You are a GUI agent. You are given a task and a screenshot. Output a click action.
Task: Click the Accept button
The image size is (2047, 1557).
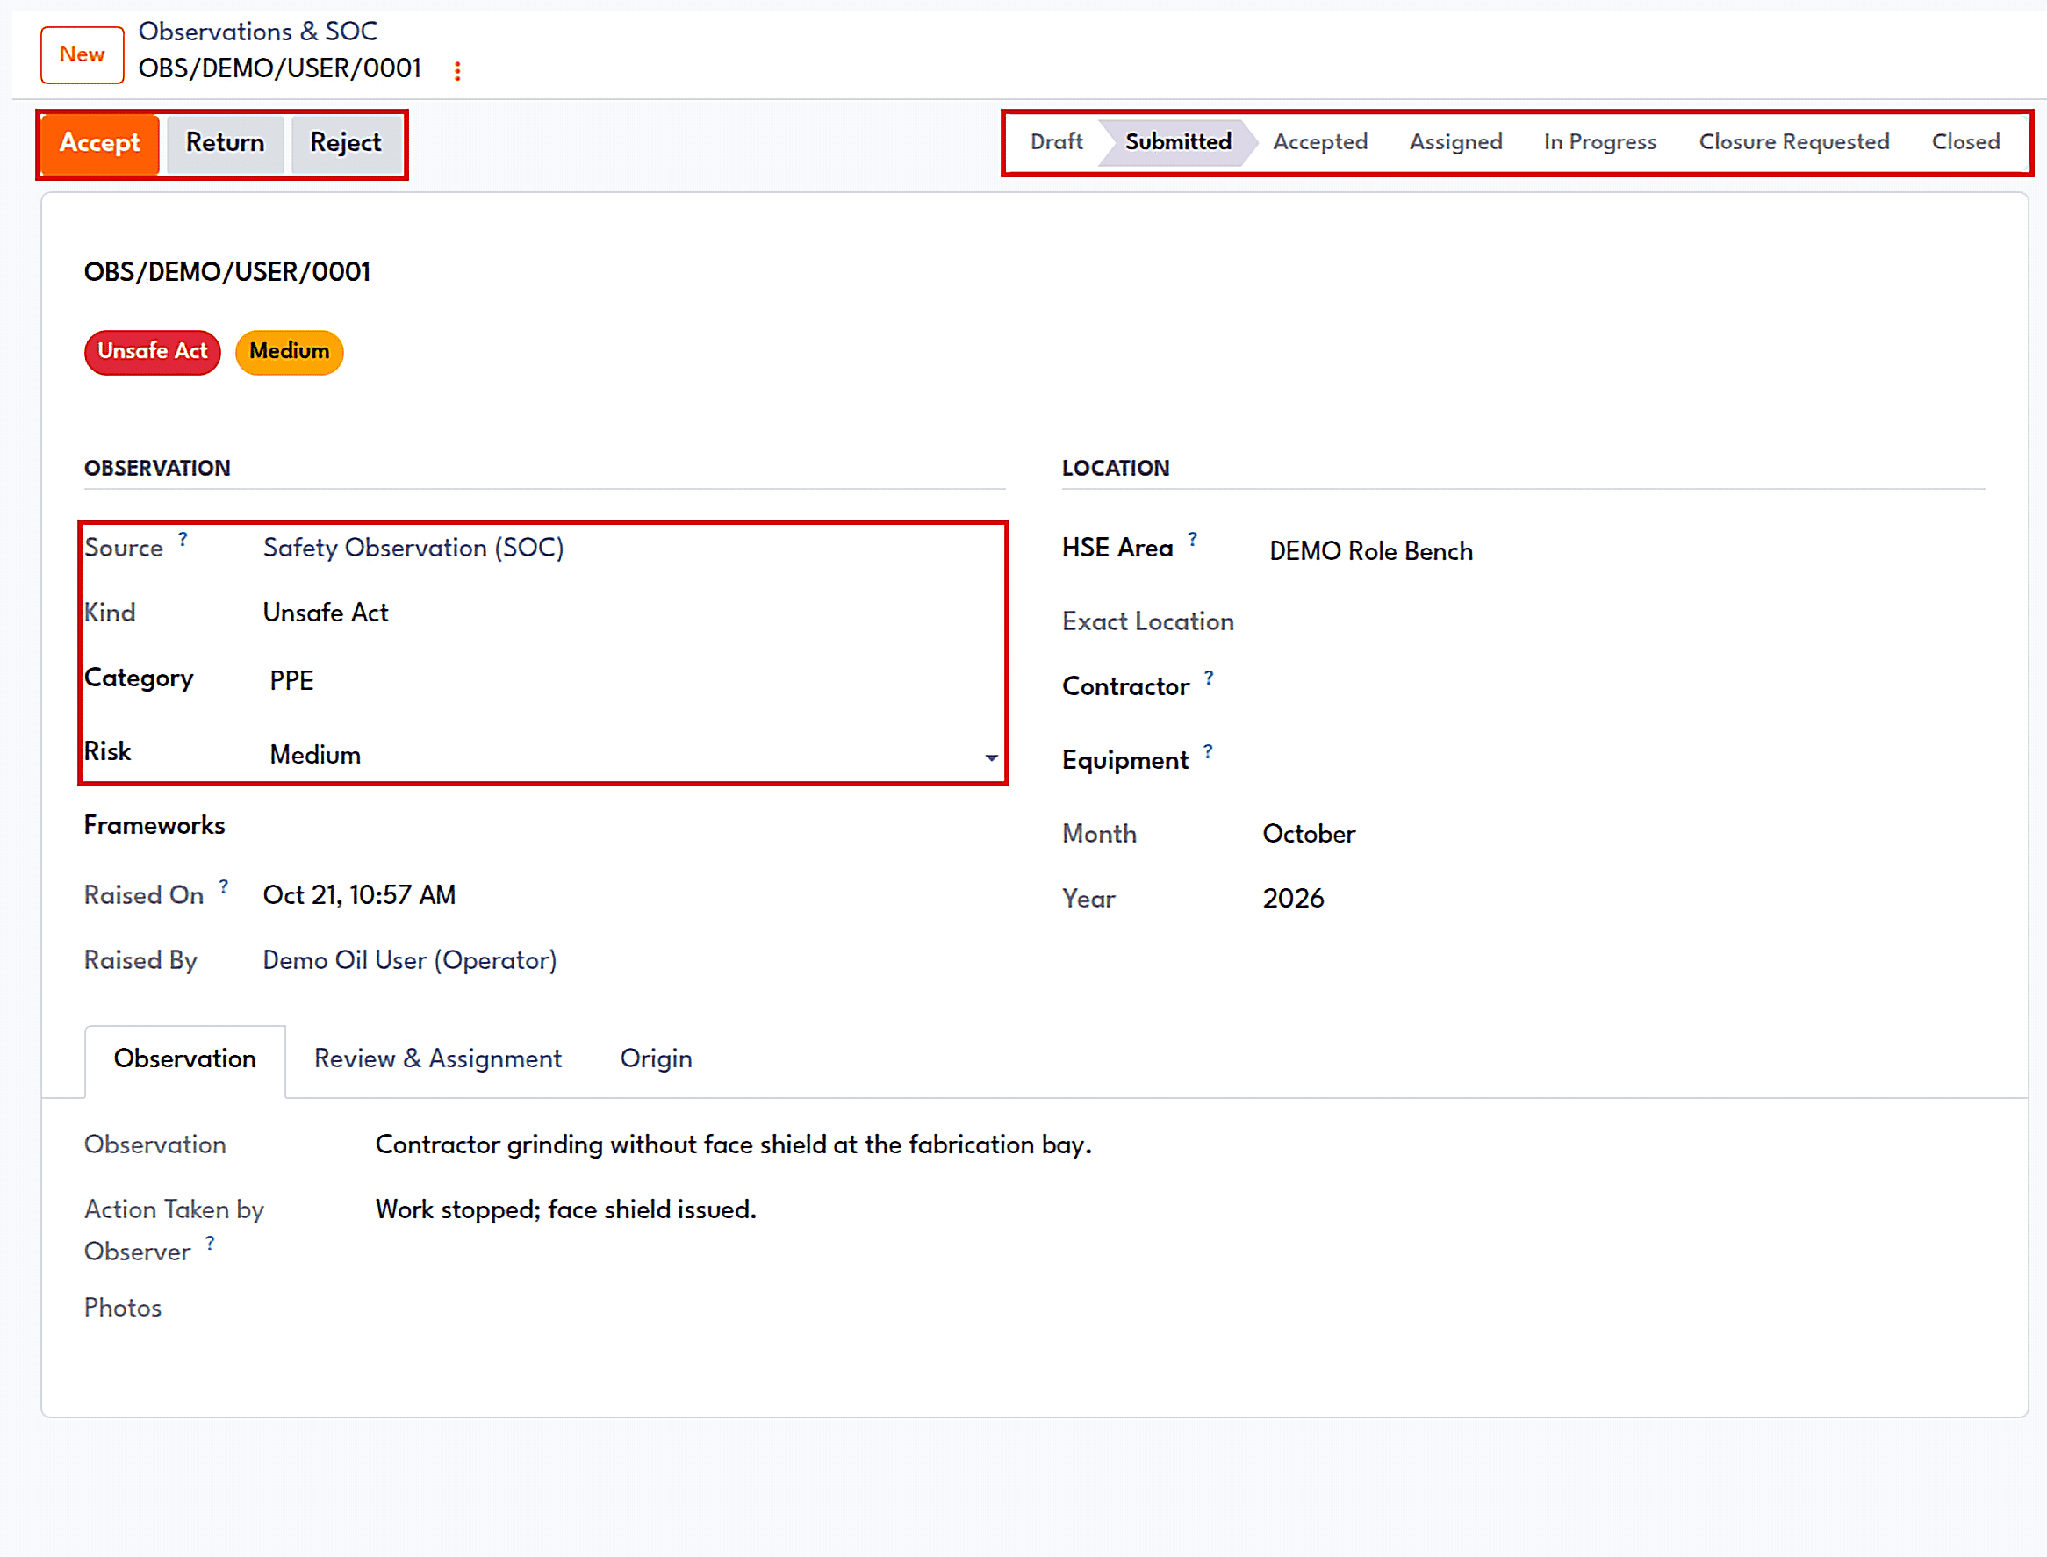coord(100,143)
